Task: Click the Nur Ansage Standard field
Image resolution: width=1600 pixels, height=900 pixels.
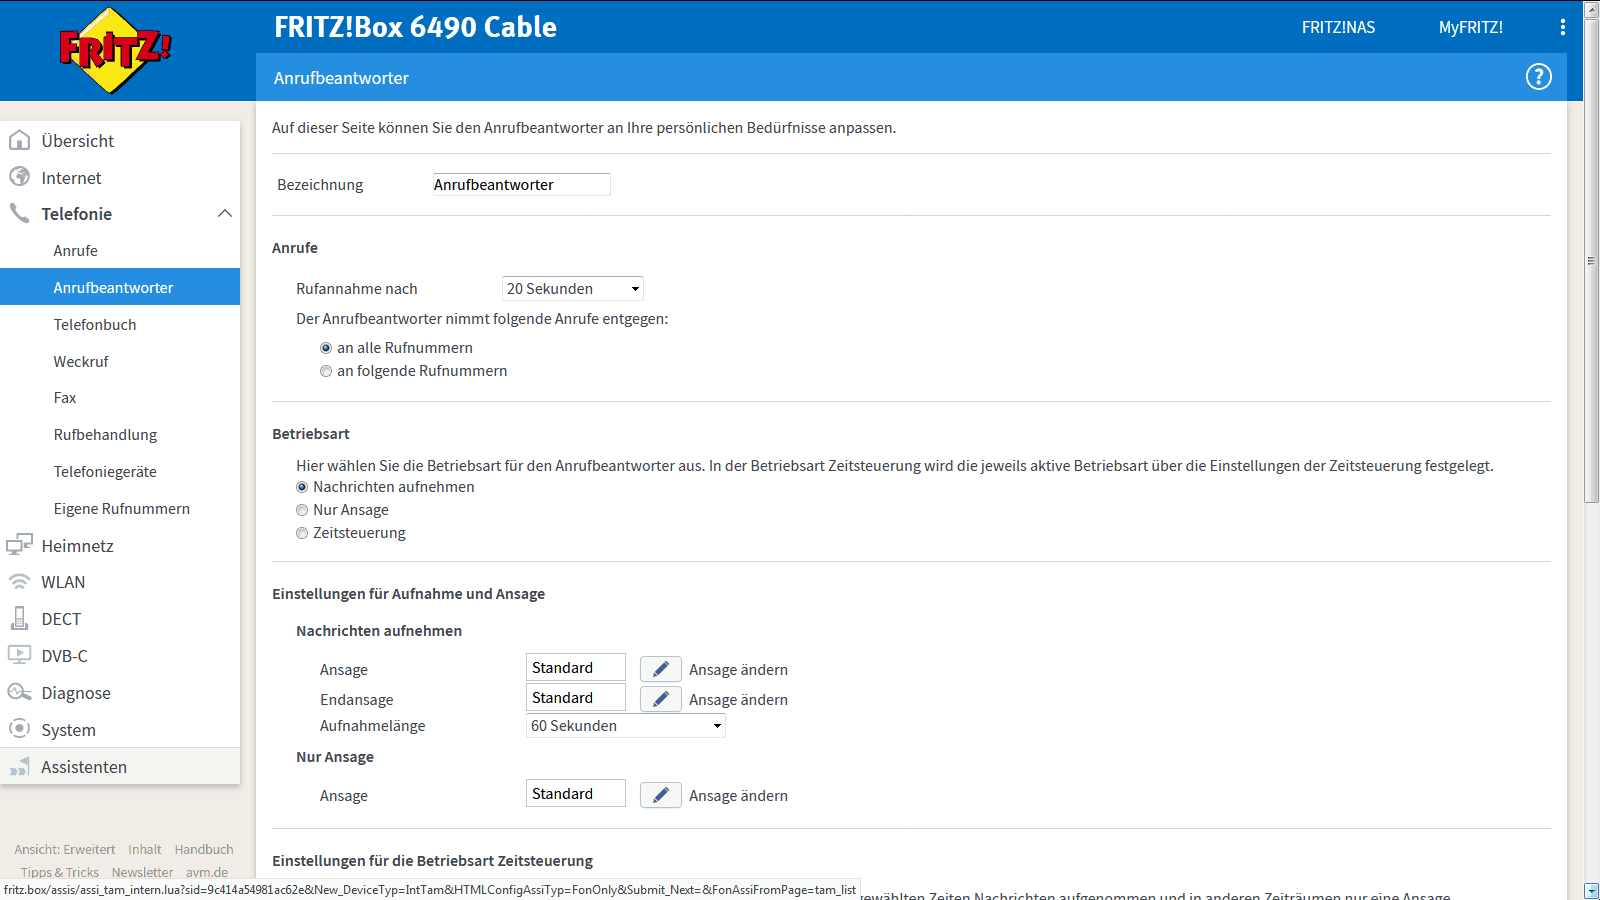Action: click(576, 793)
